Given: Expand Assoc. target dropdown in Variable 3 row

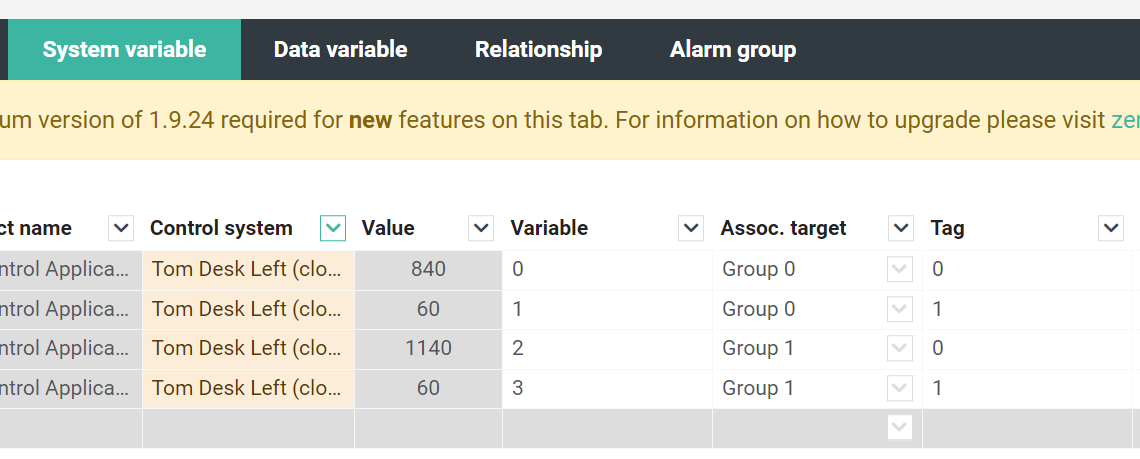Looking at the screenshot, I should (x=900, y=388).
